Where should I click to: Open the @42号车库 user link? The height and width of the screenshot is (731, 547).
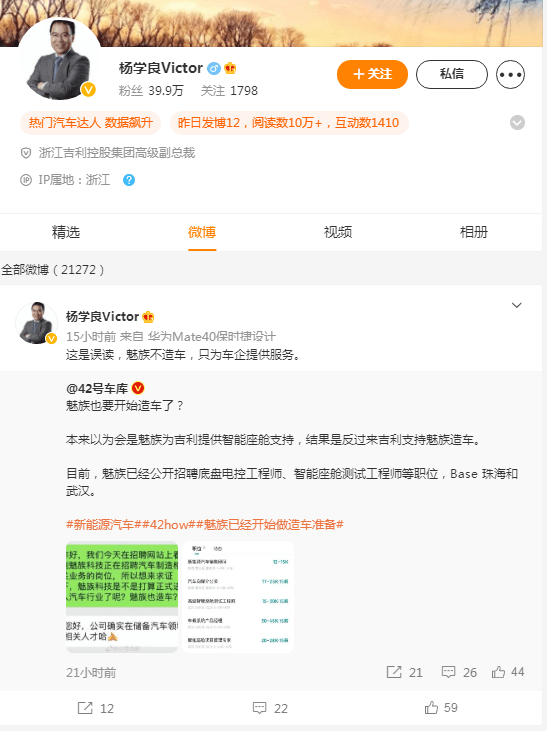pos(97,388)
